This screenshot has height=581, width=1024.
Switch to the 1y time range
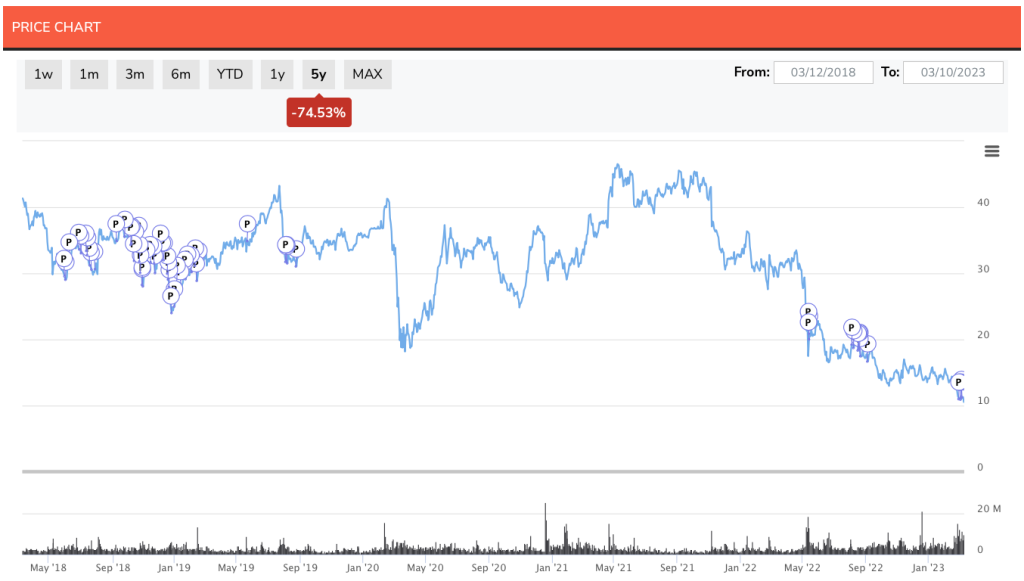tap(278, 74)
